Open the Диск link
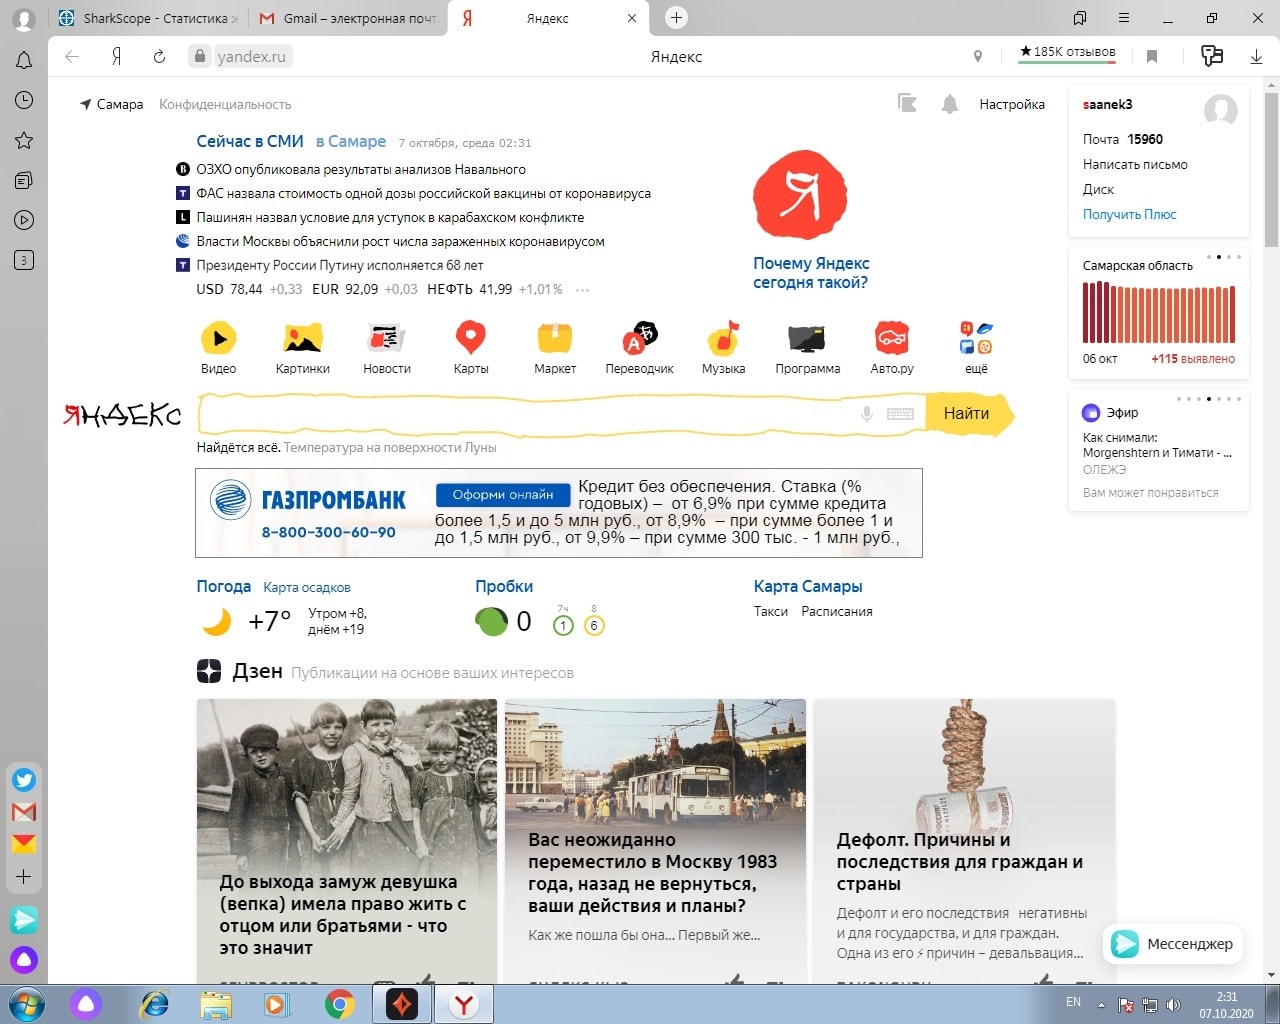 (x=1098, y=189)
